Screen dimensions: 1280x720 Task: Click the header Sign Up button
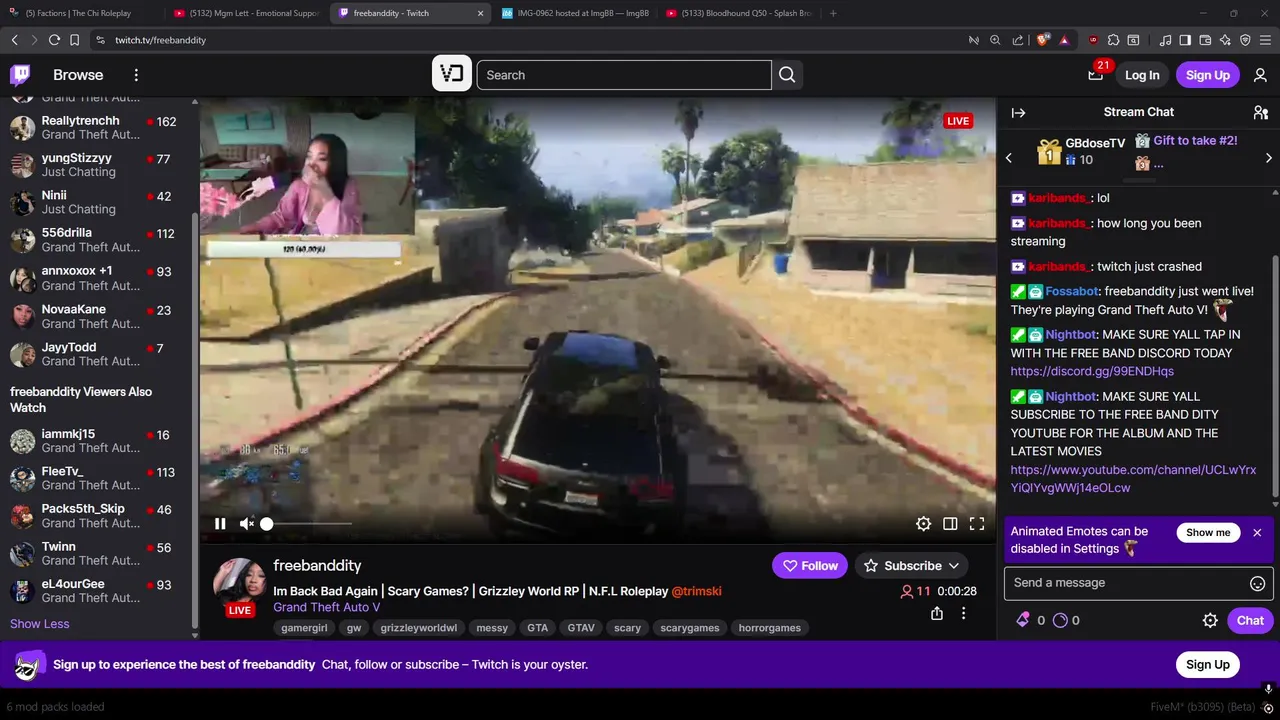pyautogui.click(x=1208, y=75)
